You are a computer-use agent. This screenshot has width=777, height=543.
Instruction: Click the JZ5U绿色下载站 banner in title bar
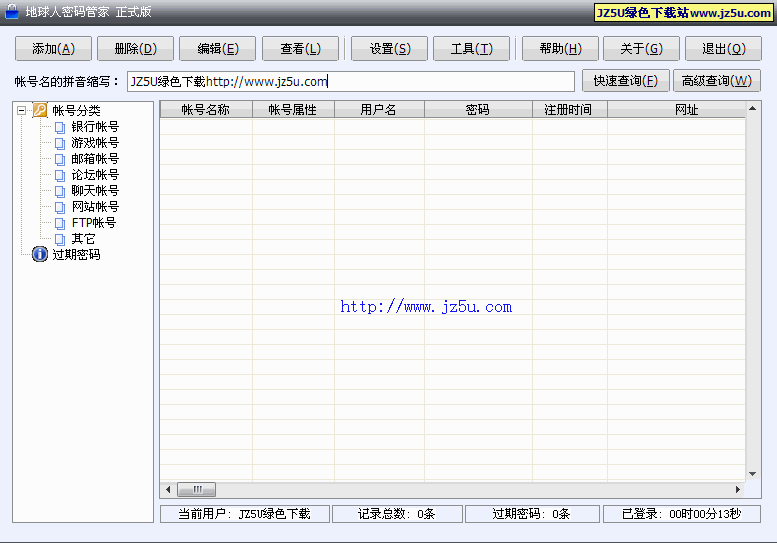(684, 12)
